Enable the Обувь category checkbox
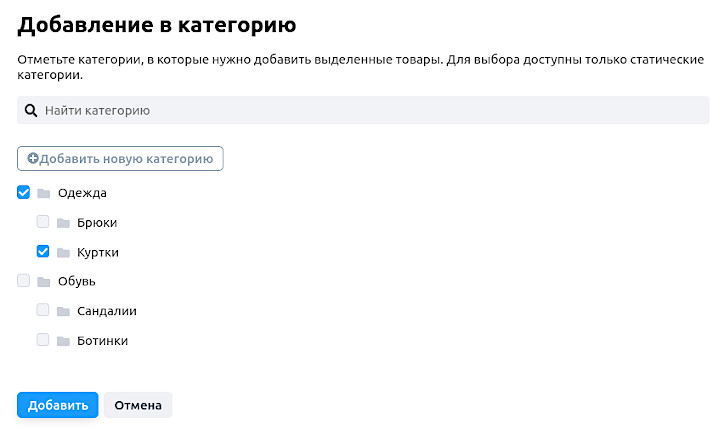 pos(24,281)
